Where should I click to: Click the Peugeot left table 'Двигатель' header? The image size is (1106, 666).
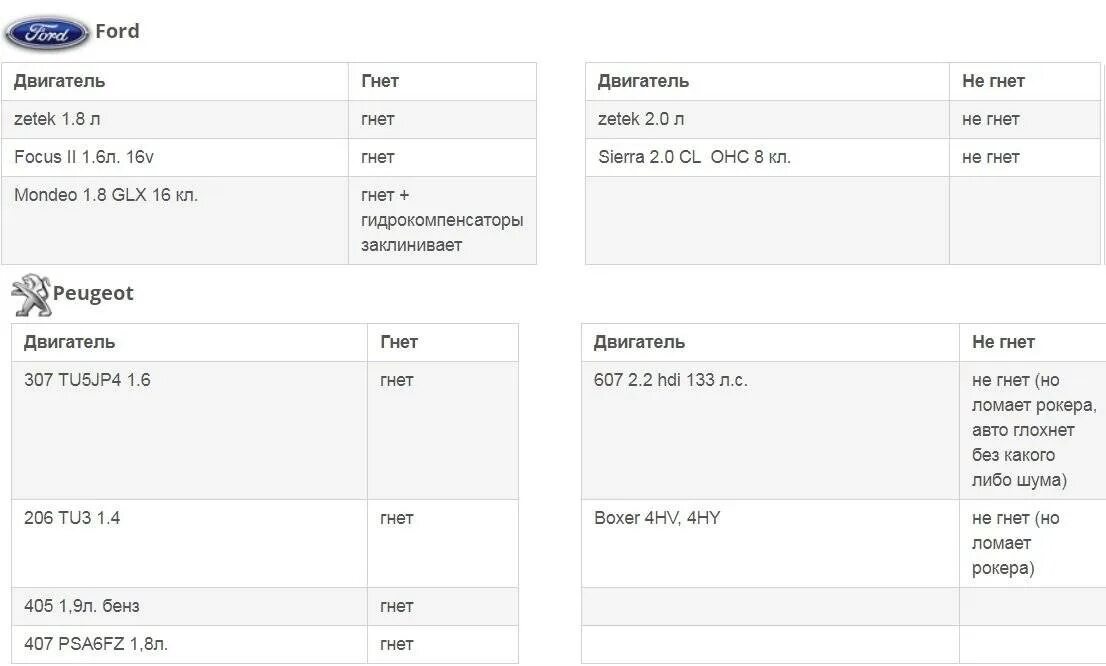(189, 342)
